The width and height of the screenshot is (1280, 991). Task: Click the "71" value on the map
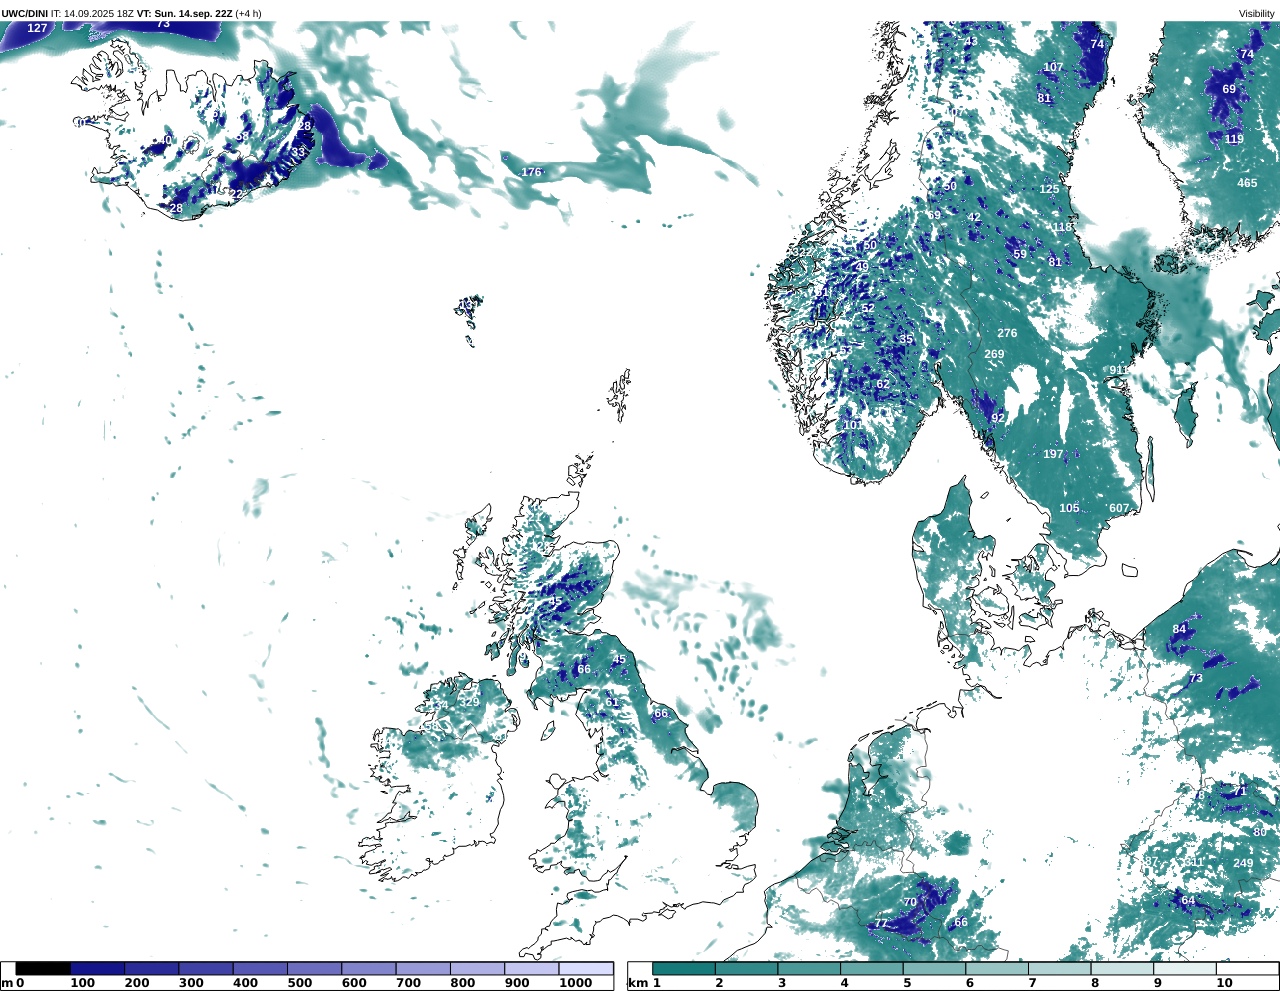pyautogui.click(x=1240, y=791)
